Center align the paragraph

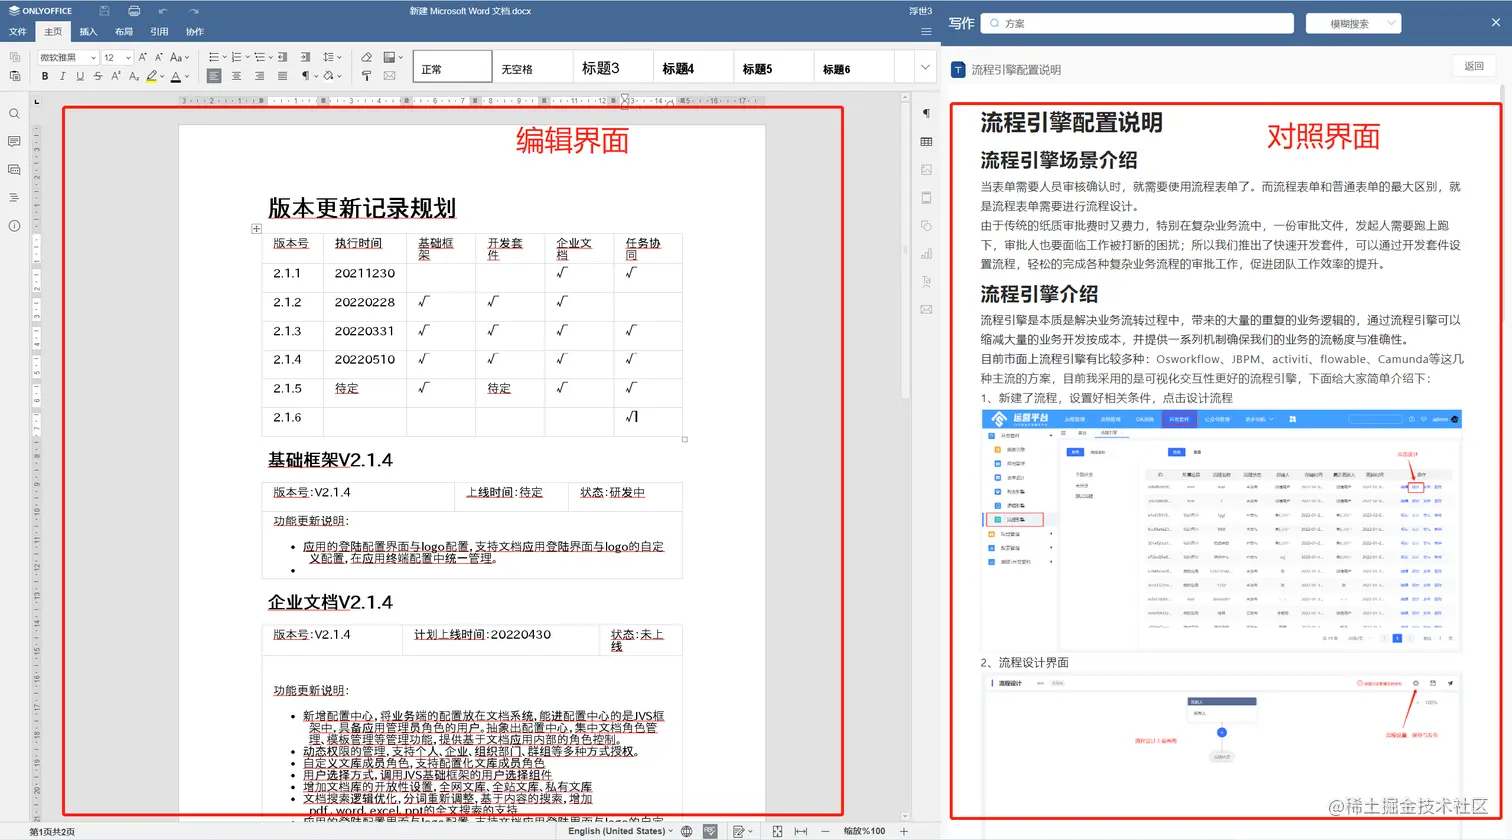[237, 76]
